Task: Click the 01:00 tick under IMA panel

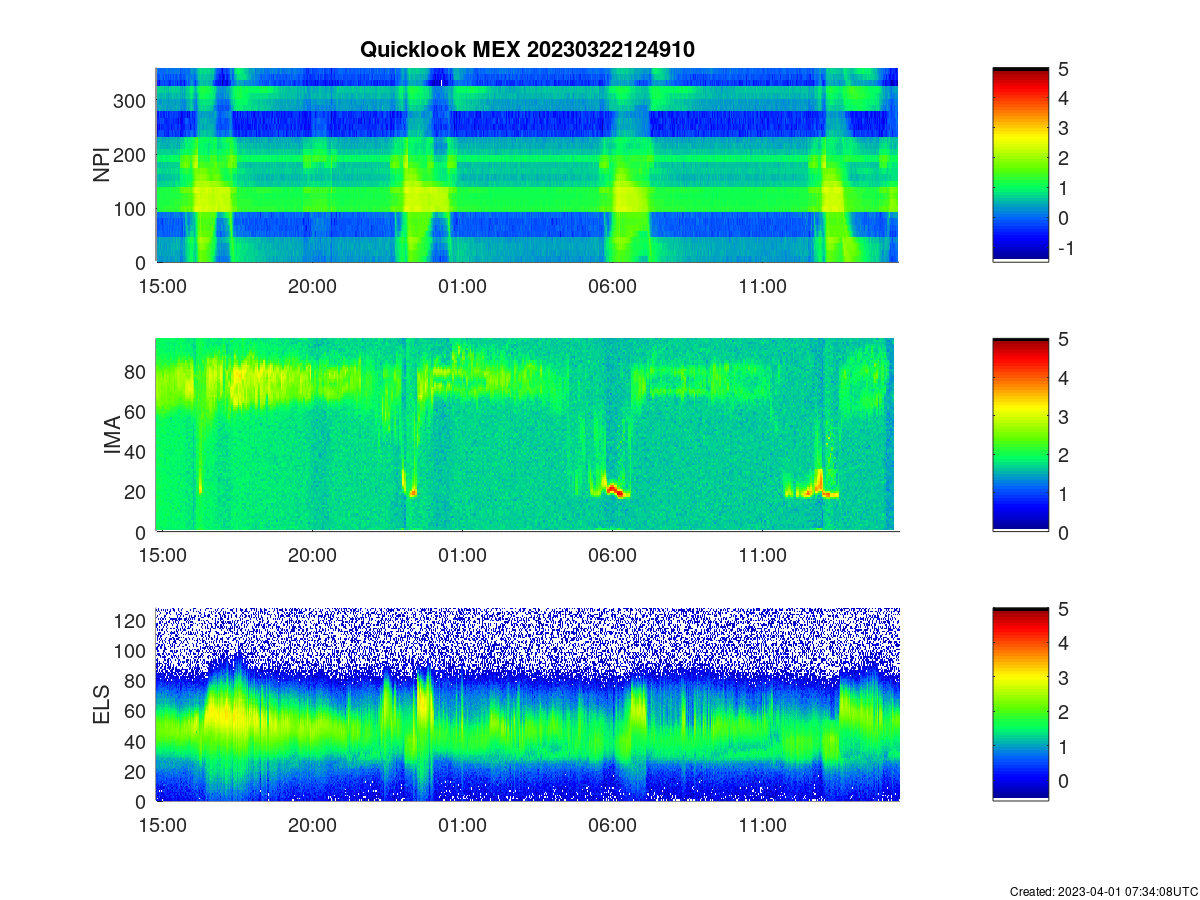Action: click(463, 557)
